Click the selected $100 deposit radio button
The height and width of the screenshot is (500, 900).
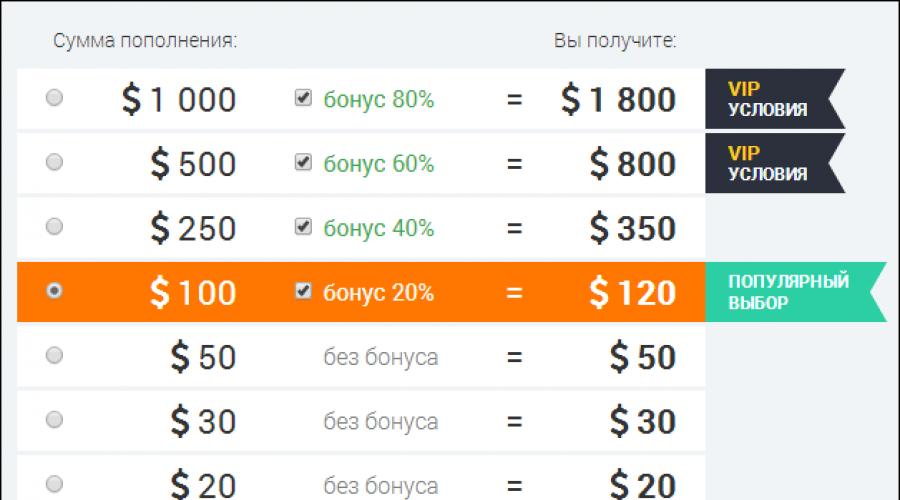[55, 290]
